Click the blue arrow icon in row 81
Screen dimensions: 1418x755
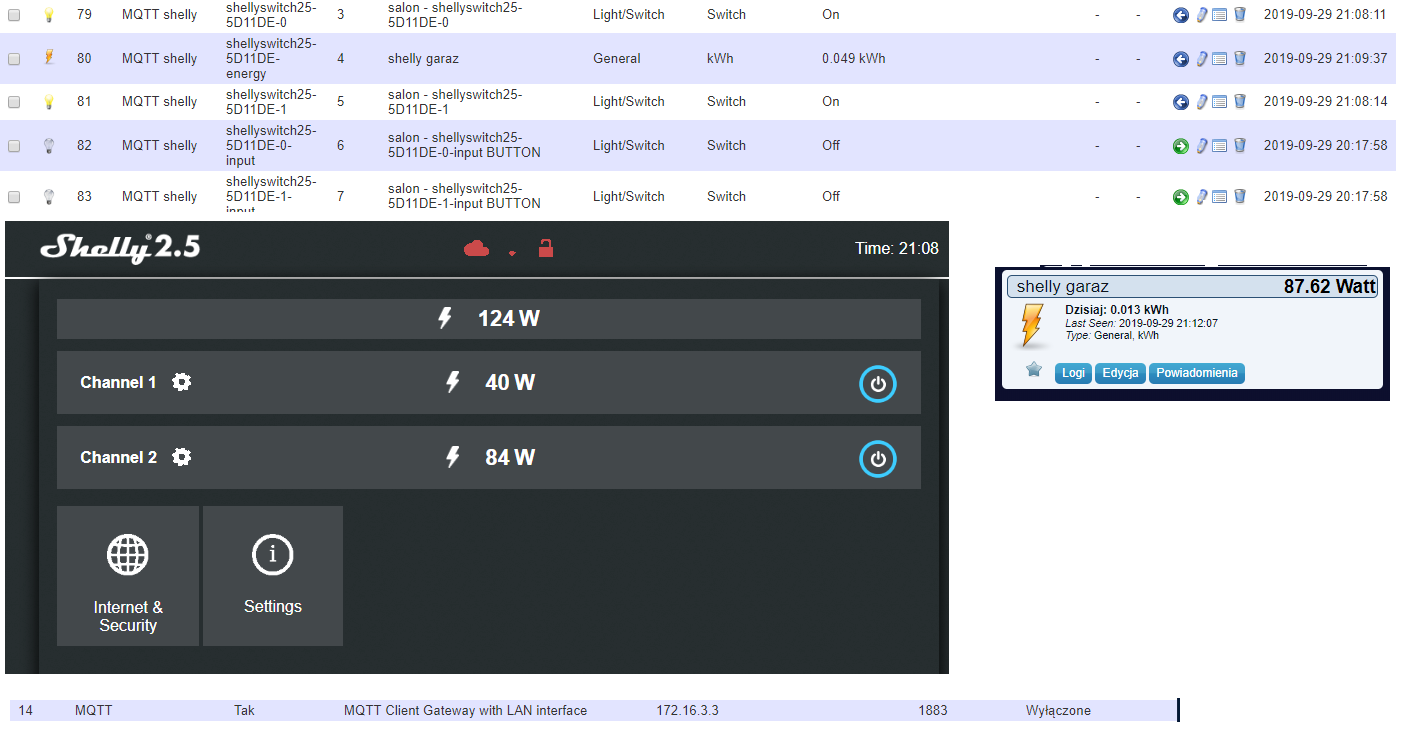[1181, 102]
